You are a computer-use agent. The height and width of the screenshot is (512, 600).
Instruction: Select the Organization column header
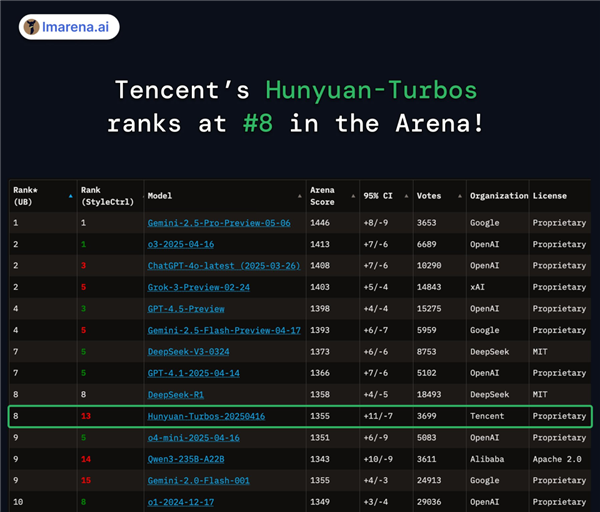click(x=499, y=196)
